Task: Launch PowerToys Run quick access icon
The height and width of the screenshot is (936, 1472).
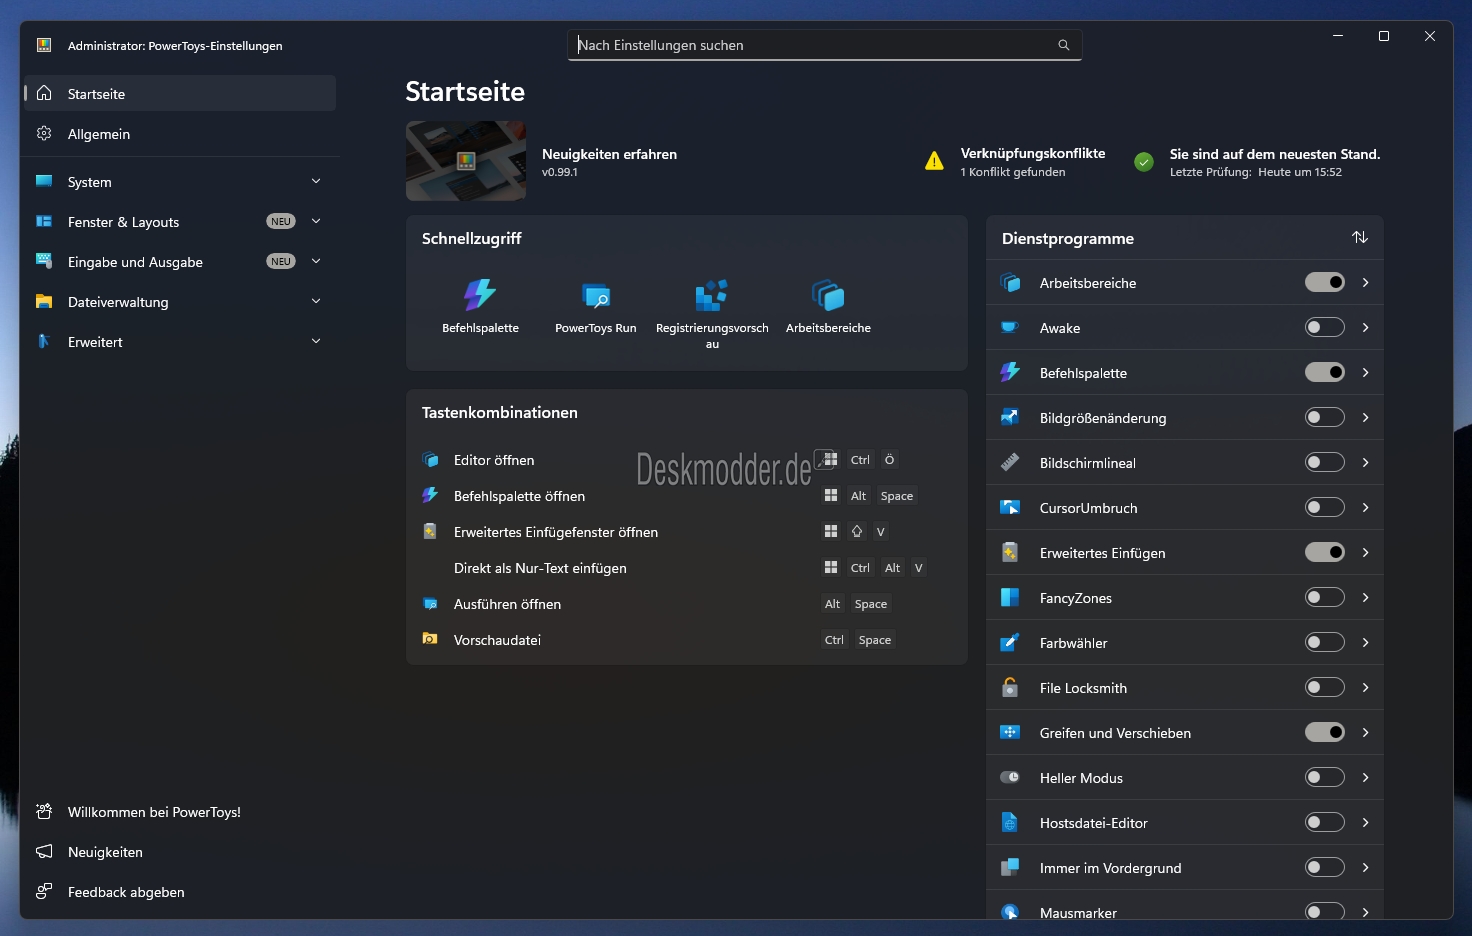Action: click(x=596, y=296)
